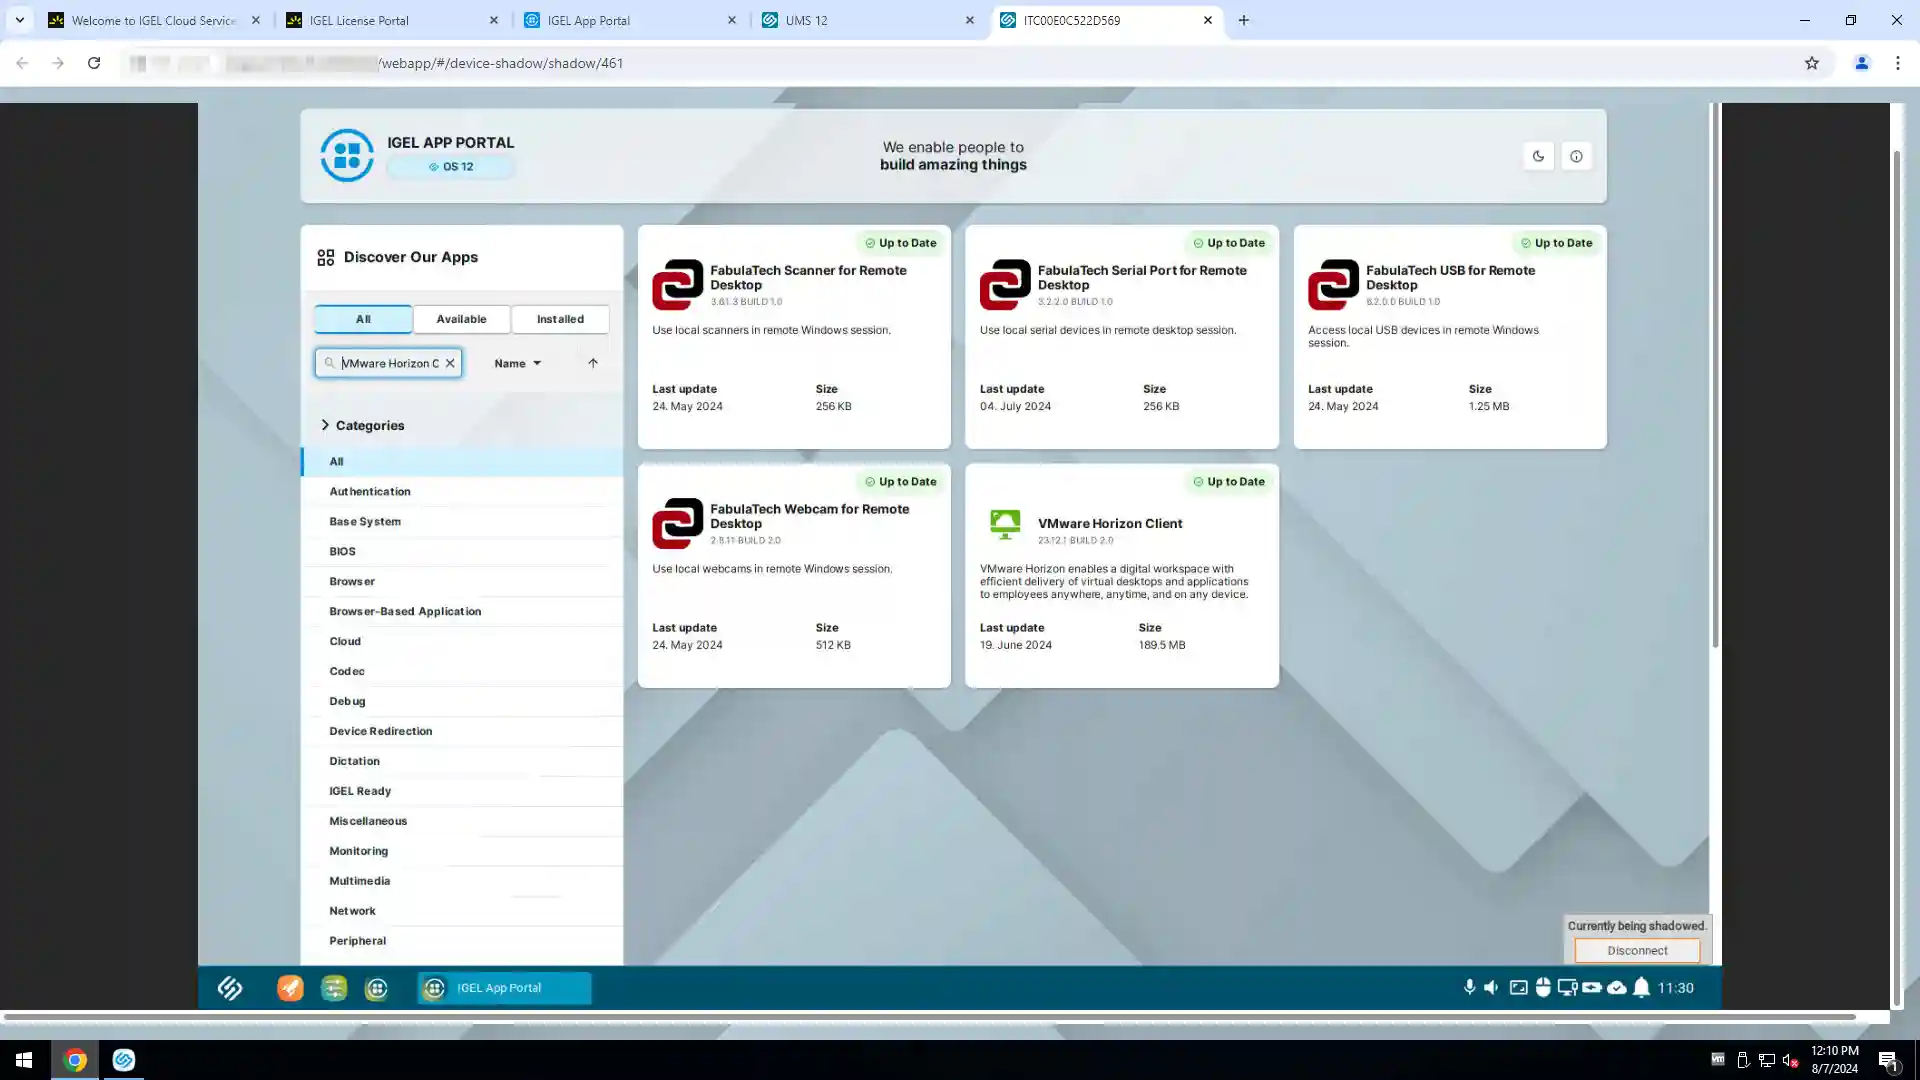
Task: Show only Available apps
Action: pos(461,319)
